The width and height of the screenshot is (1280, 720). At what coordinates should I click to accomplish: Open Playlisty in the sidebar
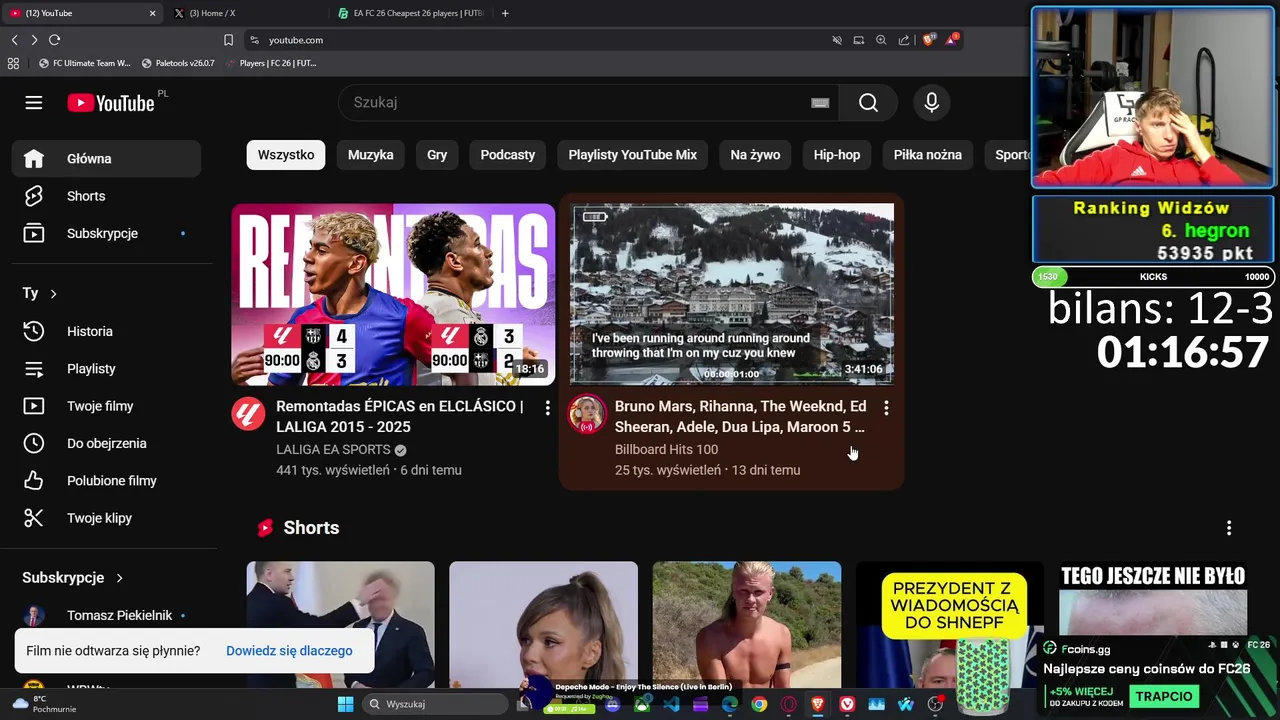pyautogui.click(x=107, y=369)
